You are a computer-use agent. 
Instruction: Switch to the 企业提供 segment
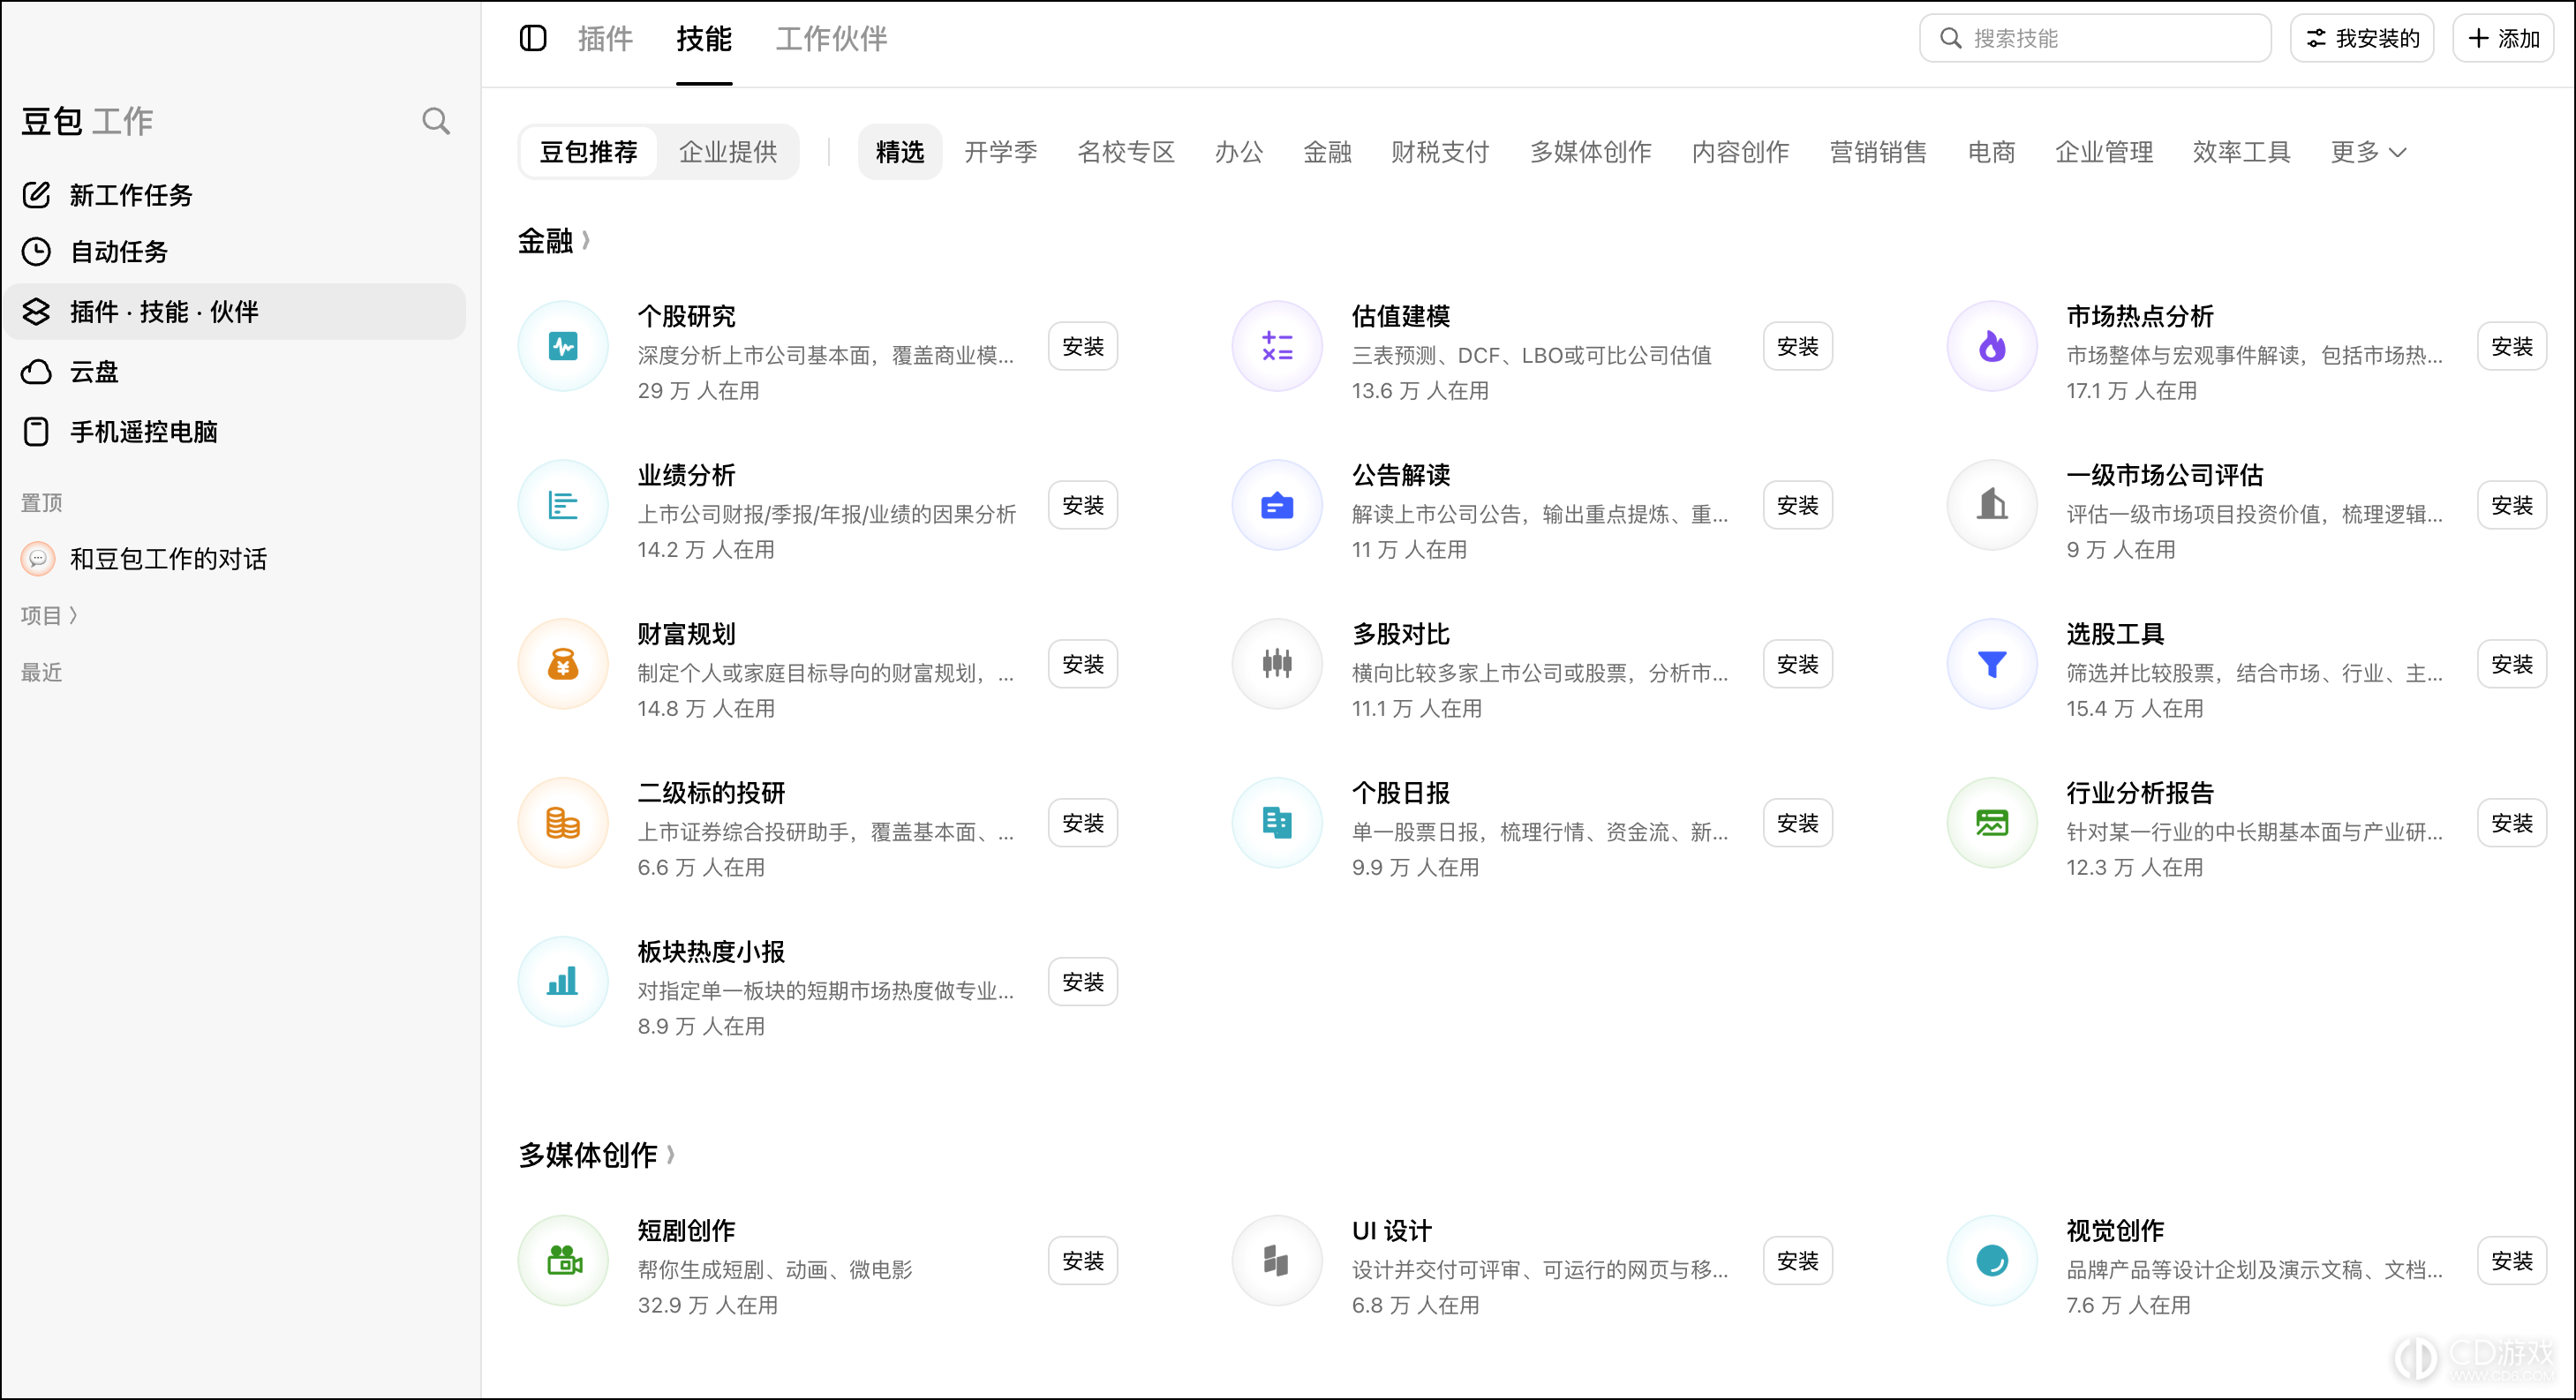point(728,152)
